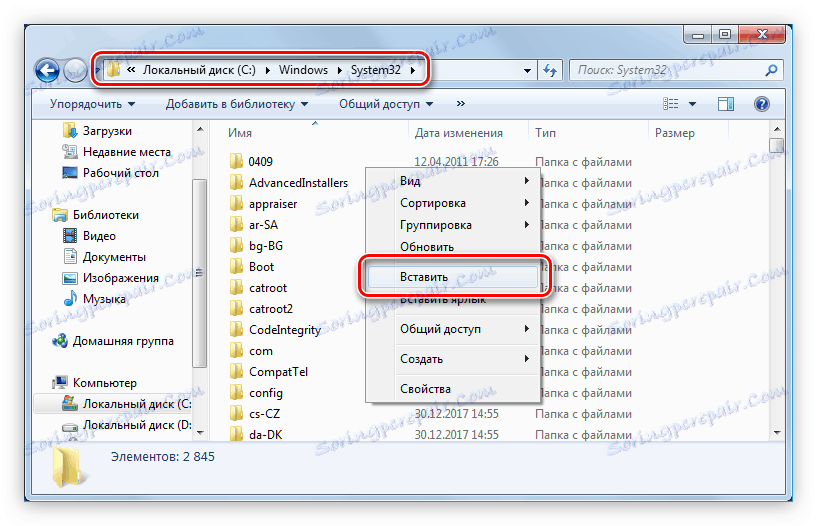Click the Недавние места icon in the sidebar
Image resolution: width=817 pixels, height=526 pixels.
pos(70,152)
